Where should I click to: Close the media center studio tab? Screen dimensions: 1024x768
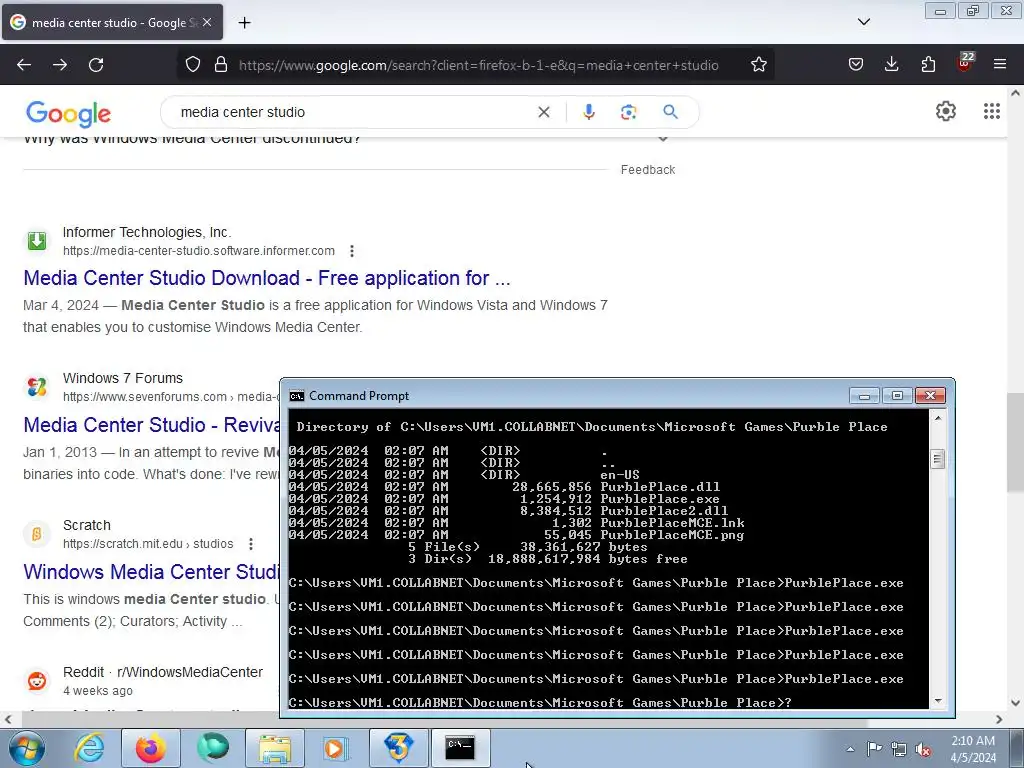click(x=207, y=22)
